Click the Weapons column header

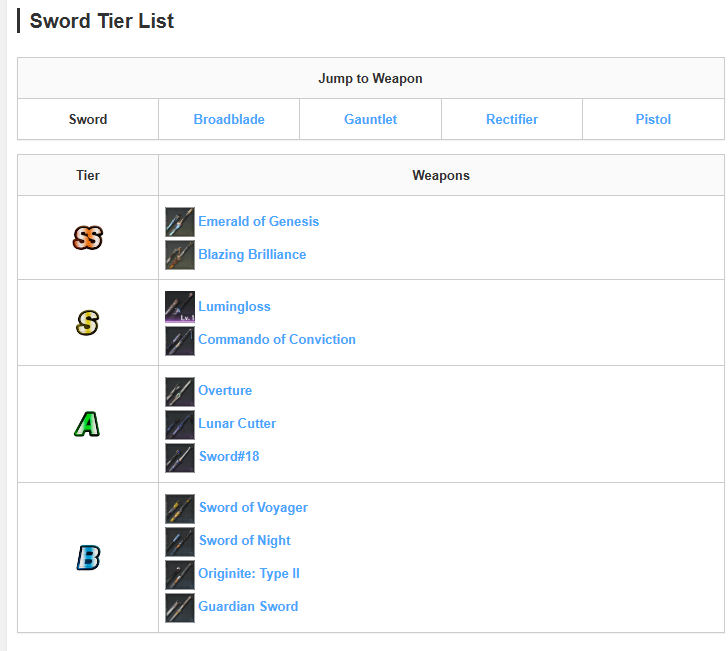click(441, 176)
